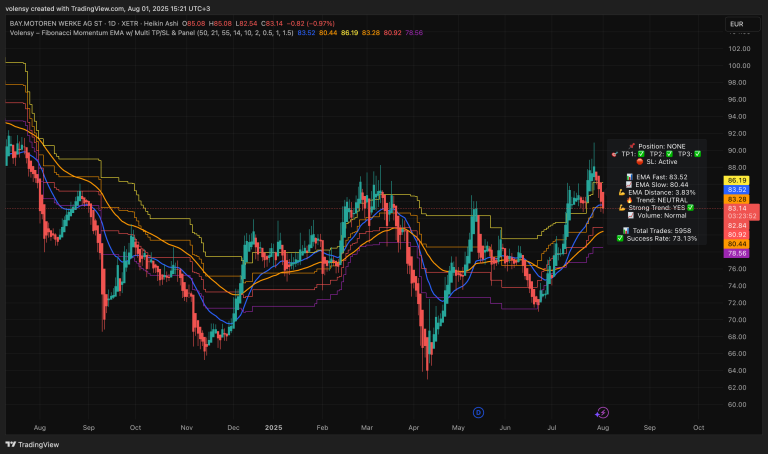This screenshot has height=454, width=768.
Task: Click the -0.82 (-0.97%) change value
Action: point(311,24)
